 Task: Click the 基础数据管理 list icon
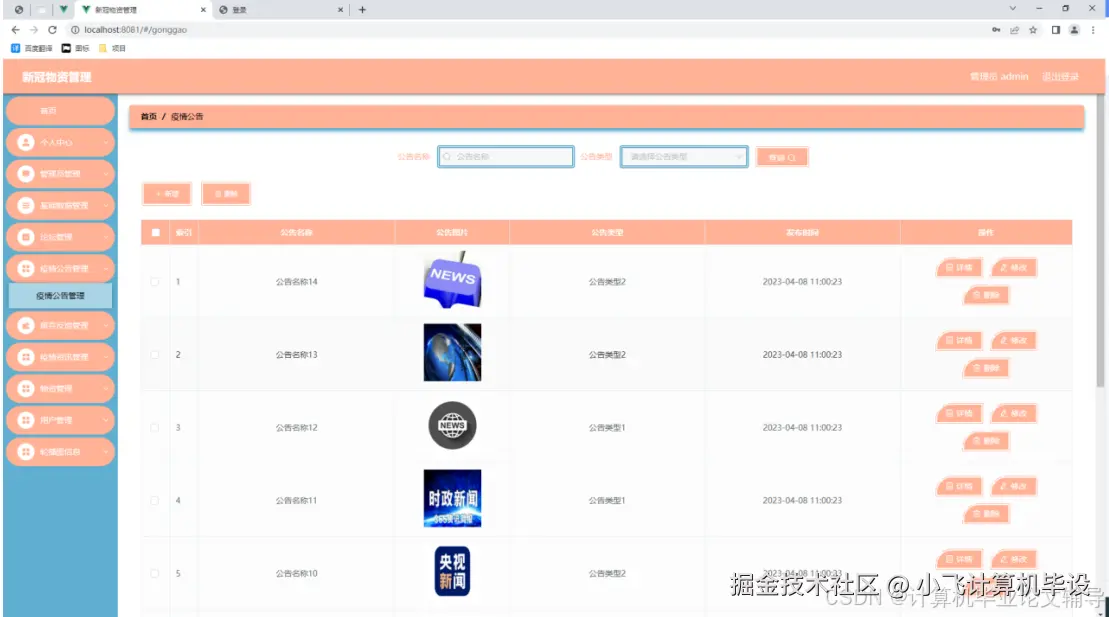(26, 205)
